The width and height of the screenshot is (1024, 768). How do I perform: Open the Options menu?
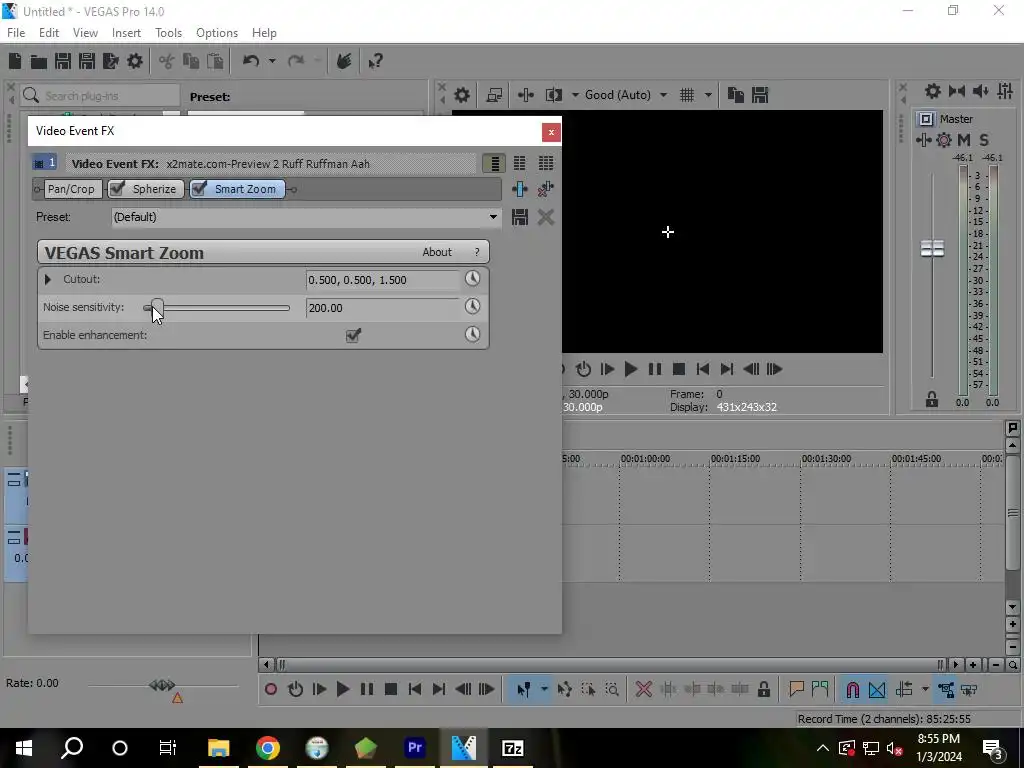(217, 33)
